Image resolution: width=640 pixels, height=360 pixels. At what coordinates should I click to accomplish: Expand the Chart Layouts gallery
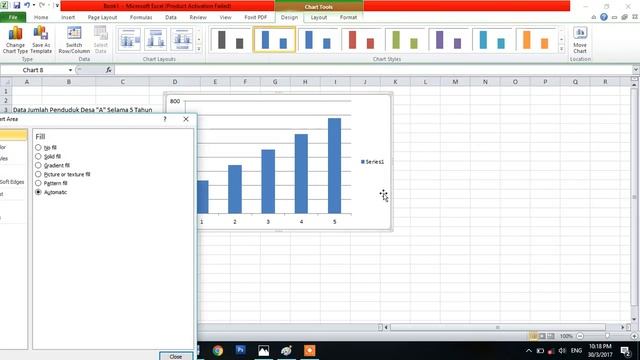pyautogui.click(x=199, y=49)
